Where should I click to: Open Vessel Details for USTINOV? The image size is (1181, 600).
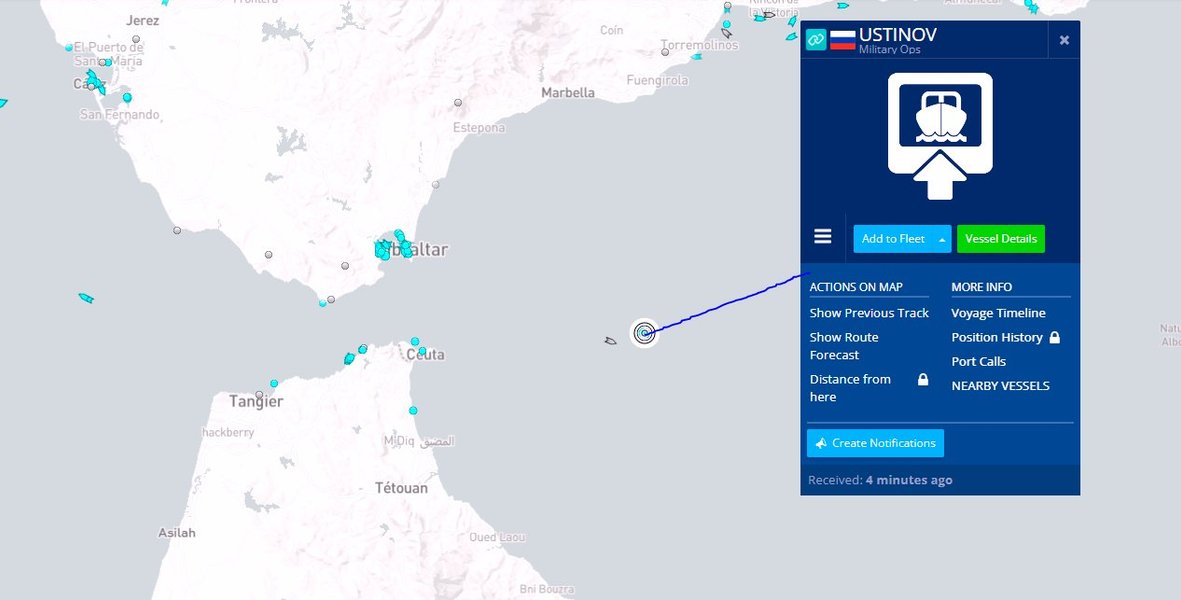pyautogui.click(x=1000, y=239)
